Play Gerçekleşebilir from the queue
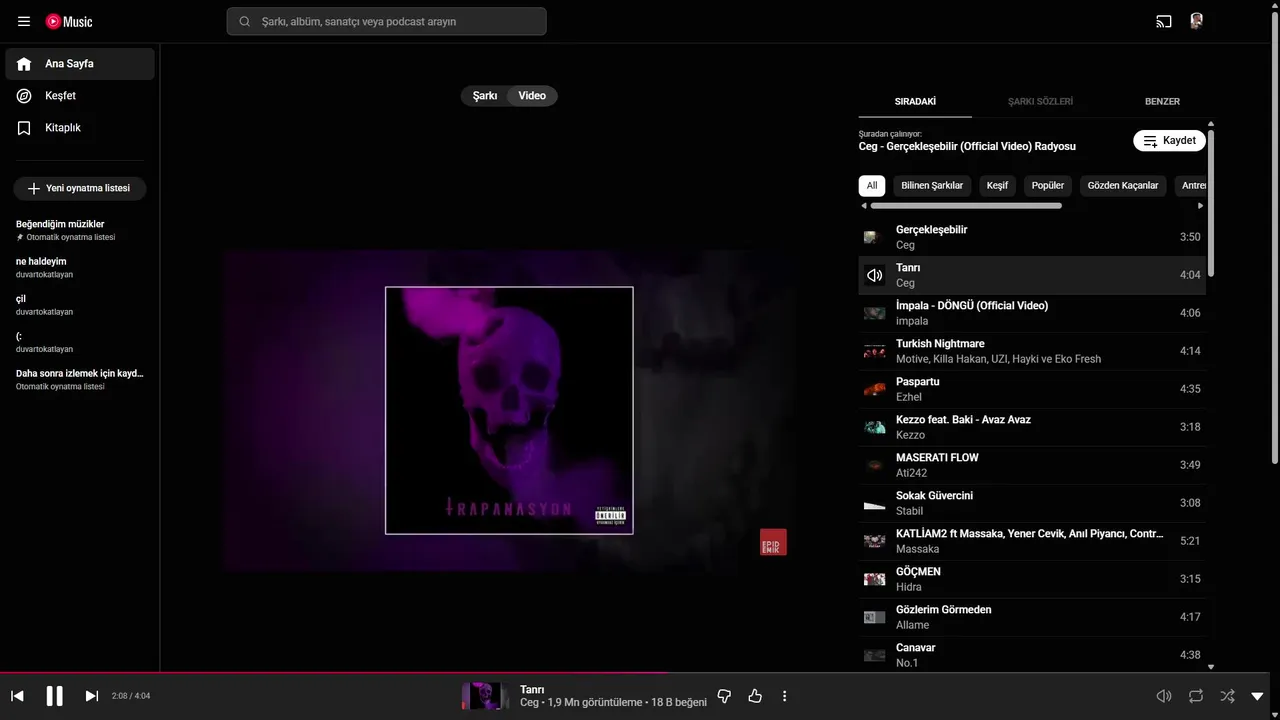1280x720 pixels. (x=1032, y=237)
